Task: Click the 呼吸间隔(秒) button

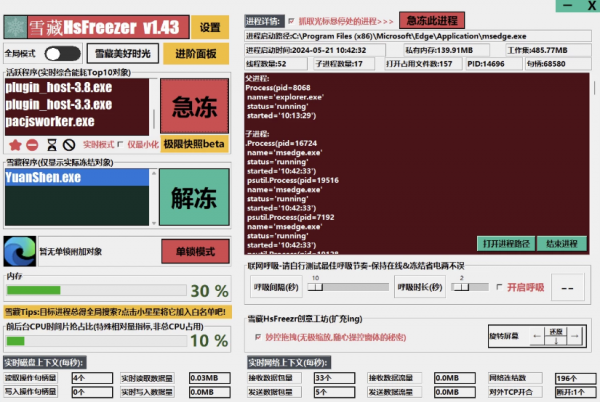Action: 276,287
